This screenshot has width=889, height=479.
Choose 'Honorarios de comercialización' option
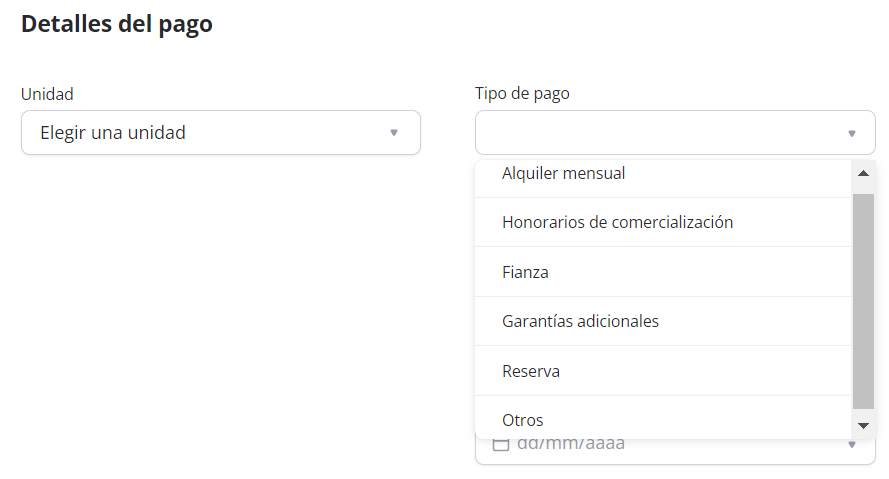pos(617,222)
